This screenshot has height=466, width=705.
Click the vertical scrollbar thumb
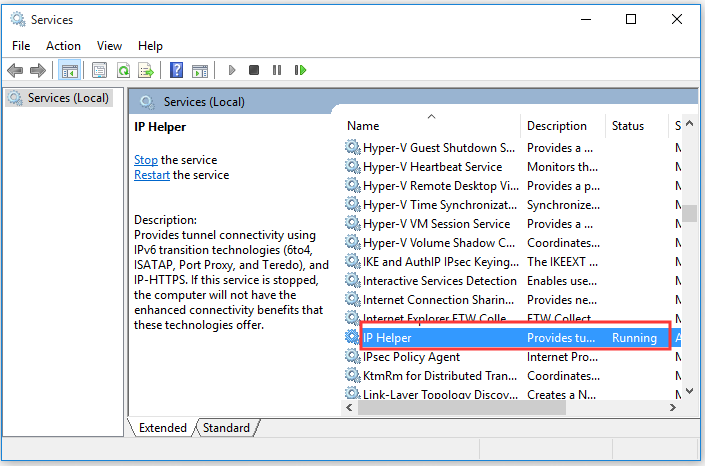690,213
